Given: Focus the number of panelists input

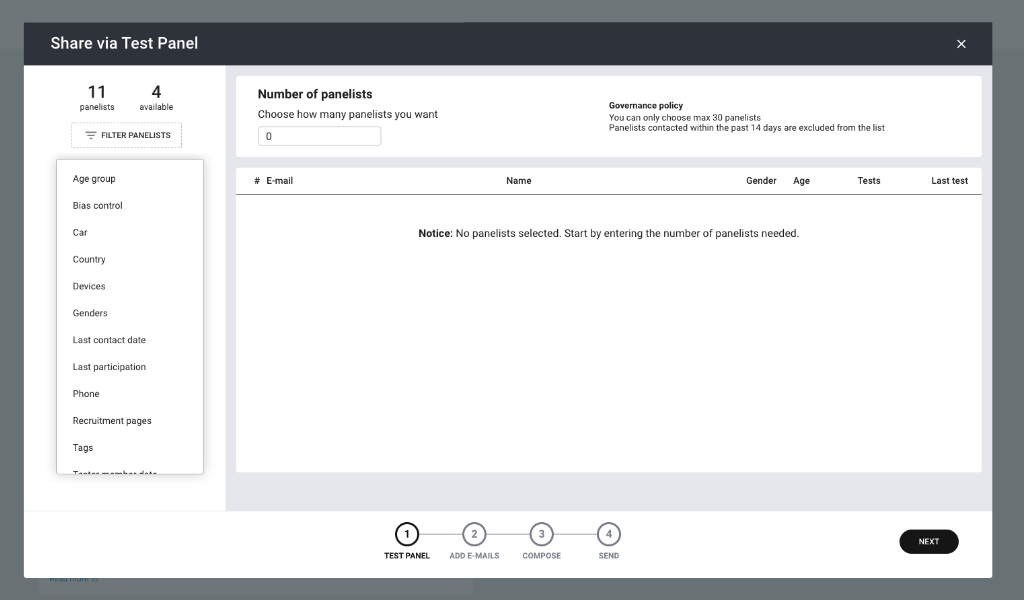Looking at the screenshot, I should coord(319,136).
